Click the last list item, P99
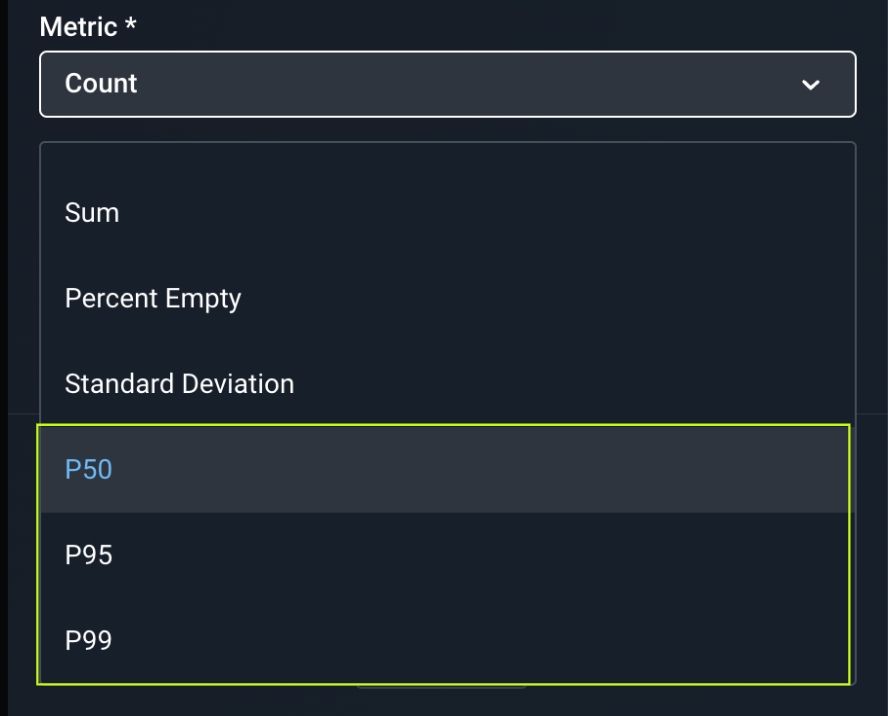This screenshot has width=888, height=716. click(89, 641)
